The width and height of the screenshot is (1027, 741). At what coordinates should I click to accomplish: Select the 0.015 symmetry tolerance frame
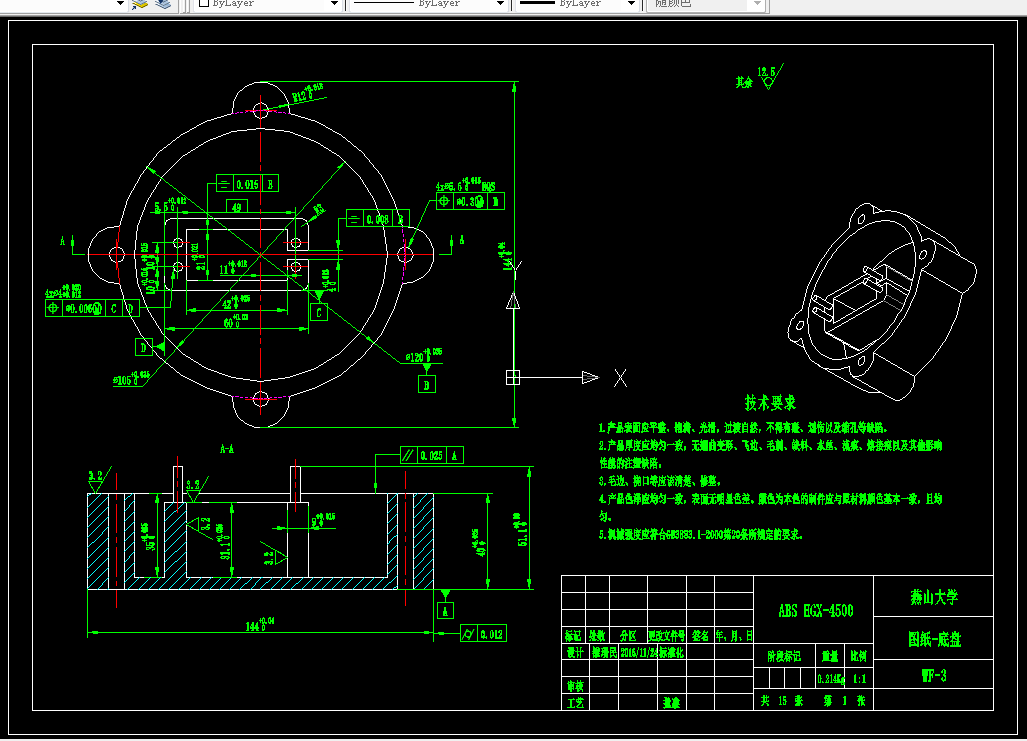point(248,184)
